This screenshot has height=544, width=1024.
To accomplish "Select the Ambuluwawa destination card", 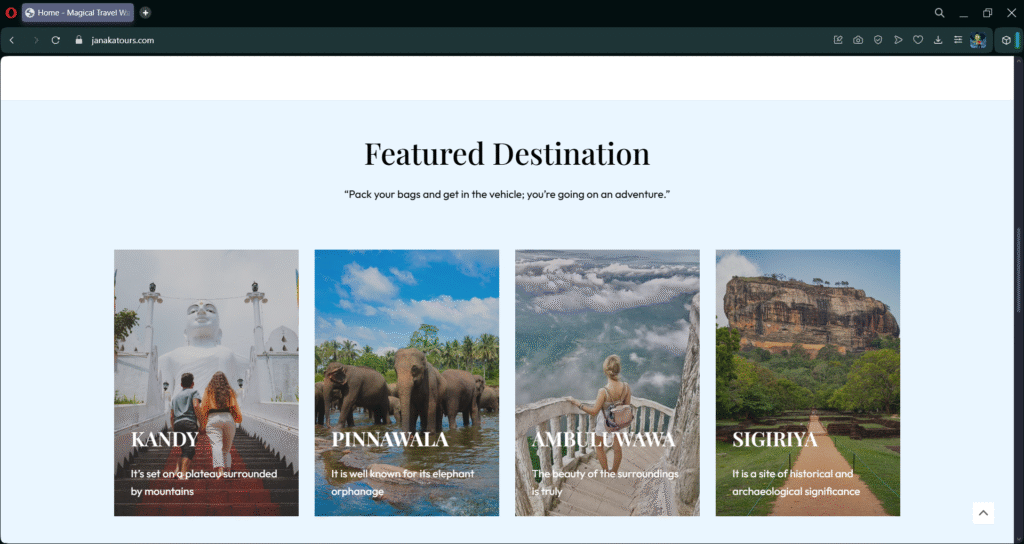I will (x=607, y=383).
